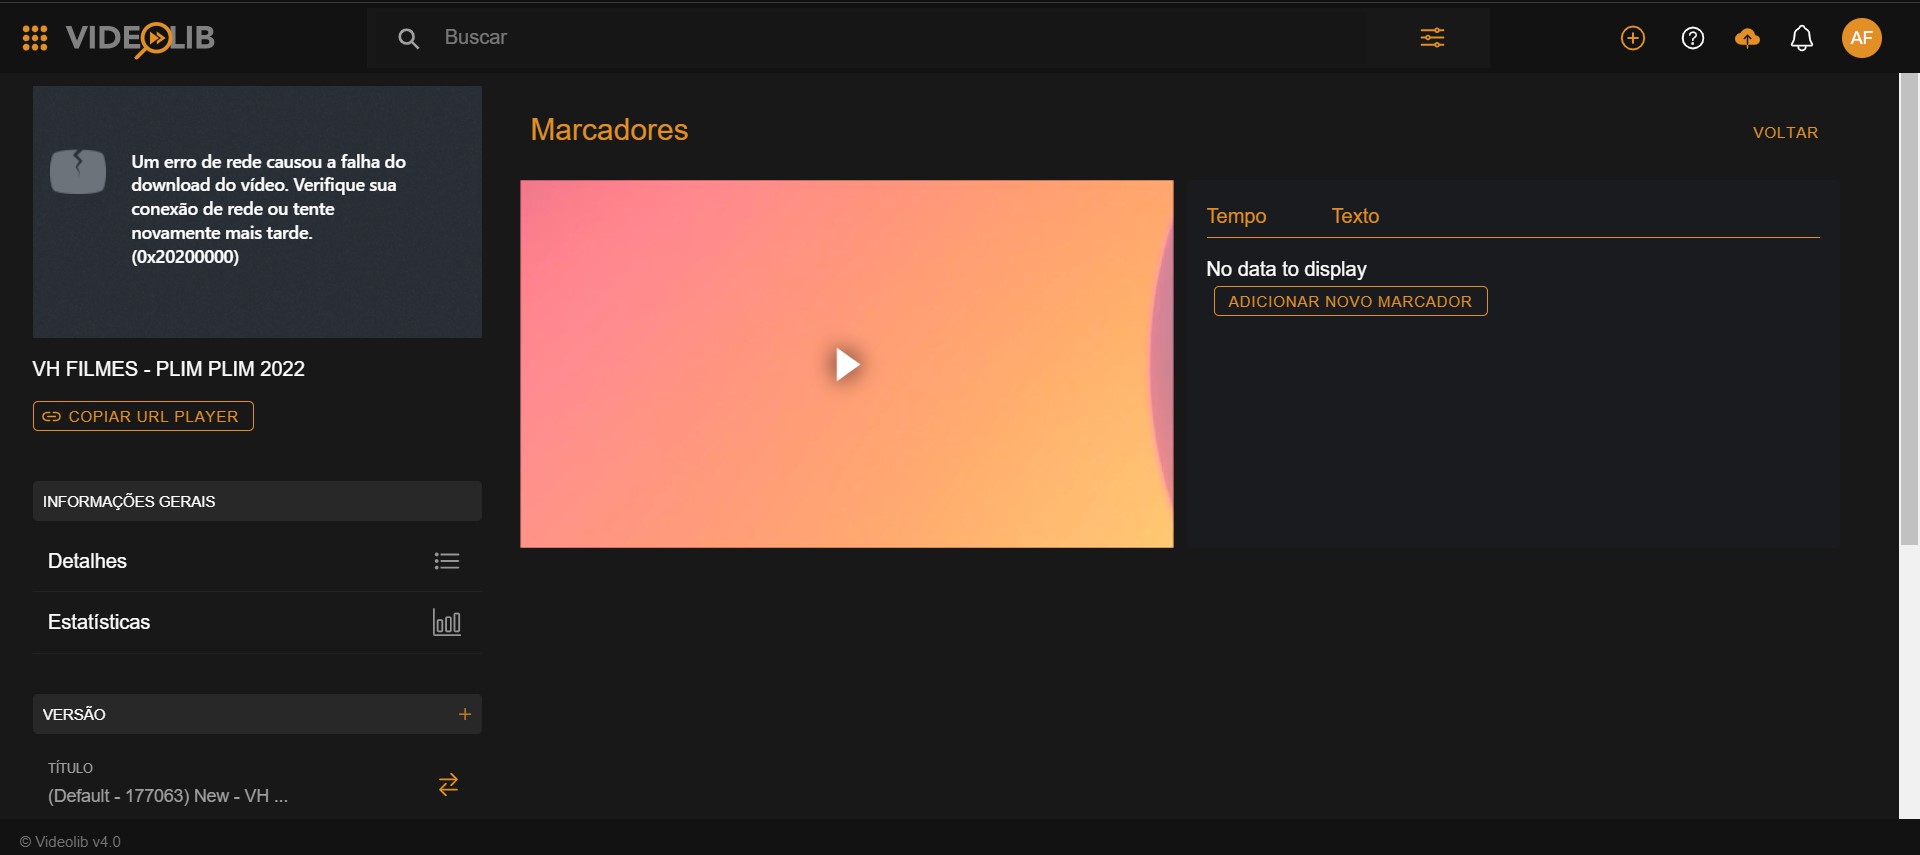Viewport: 1920px width, 855px height.
Task: Click the add (plus circle) icon
Action: [x=1633, y=38]
